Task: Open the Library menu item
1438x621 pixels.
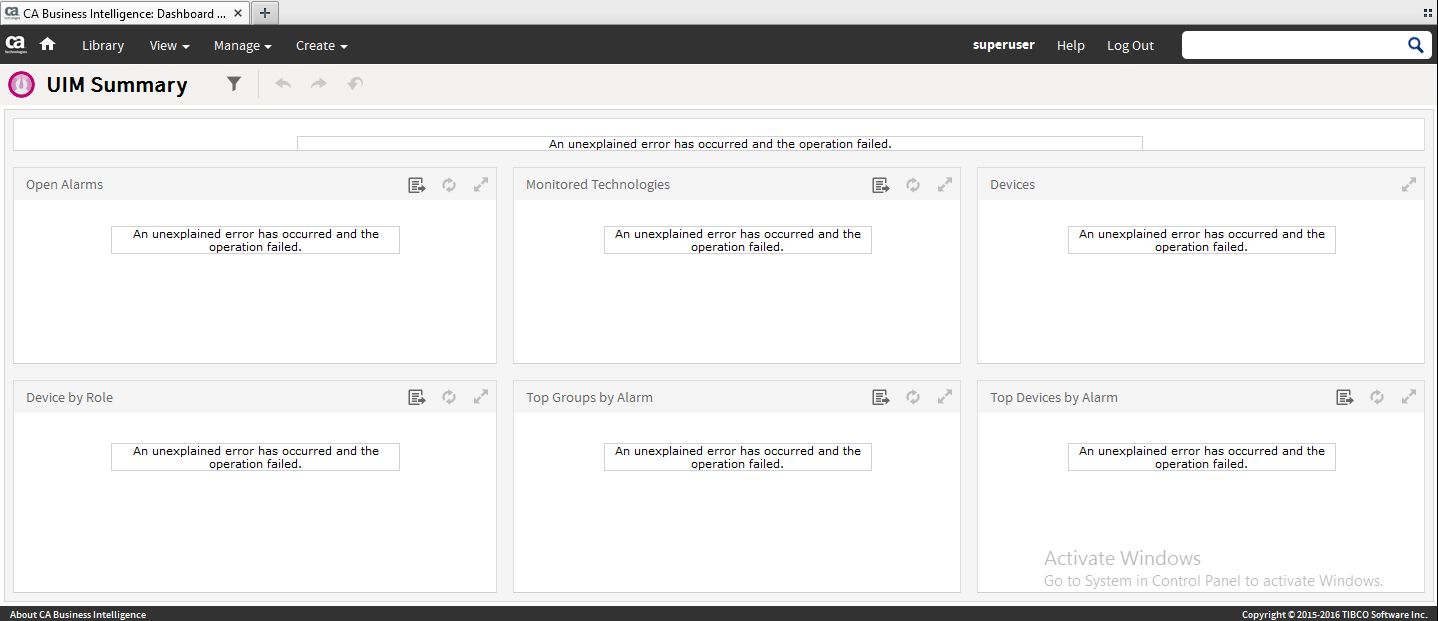Action: pyautogui.click(x=103, y=45)
